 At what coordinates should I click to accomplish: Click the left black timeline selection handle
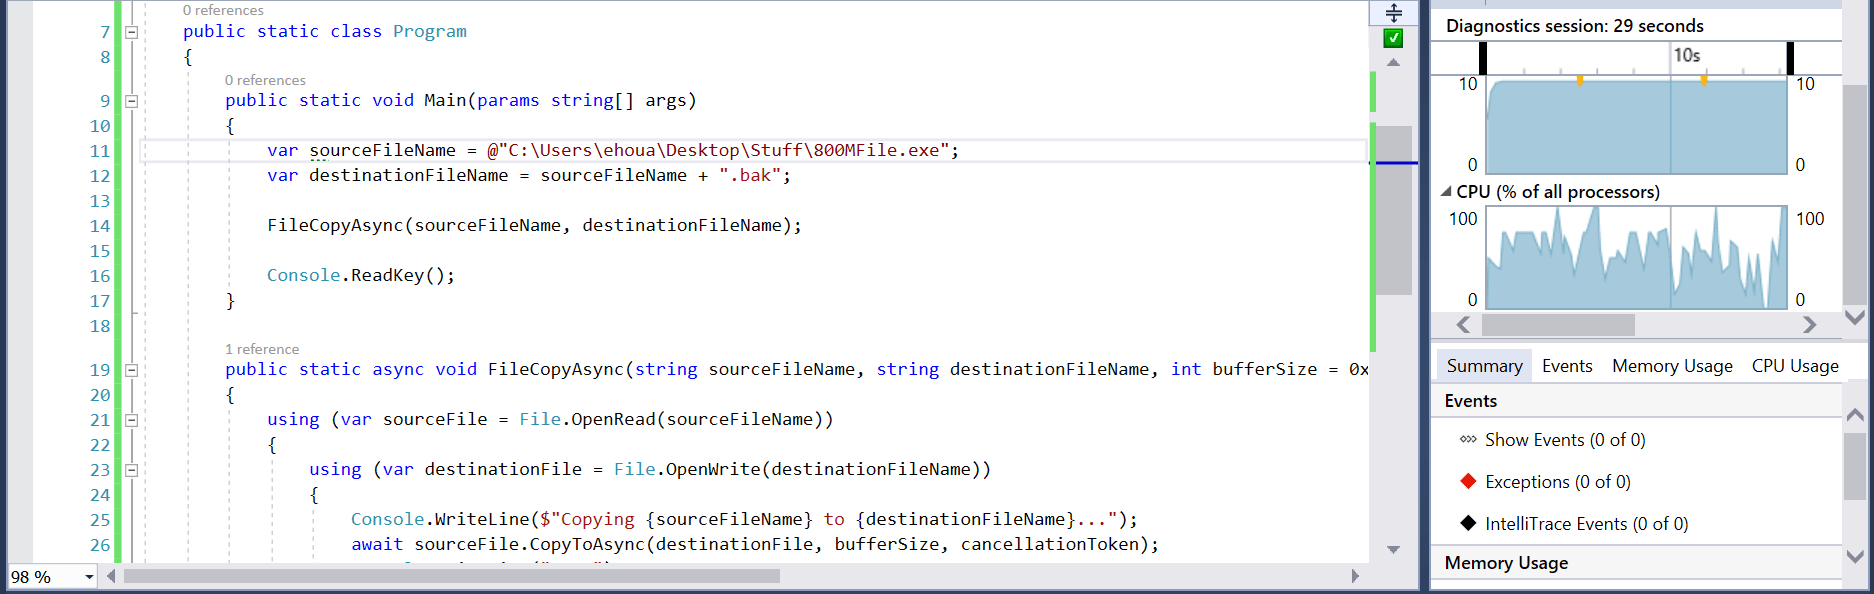1482,58
